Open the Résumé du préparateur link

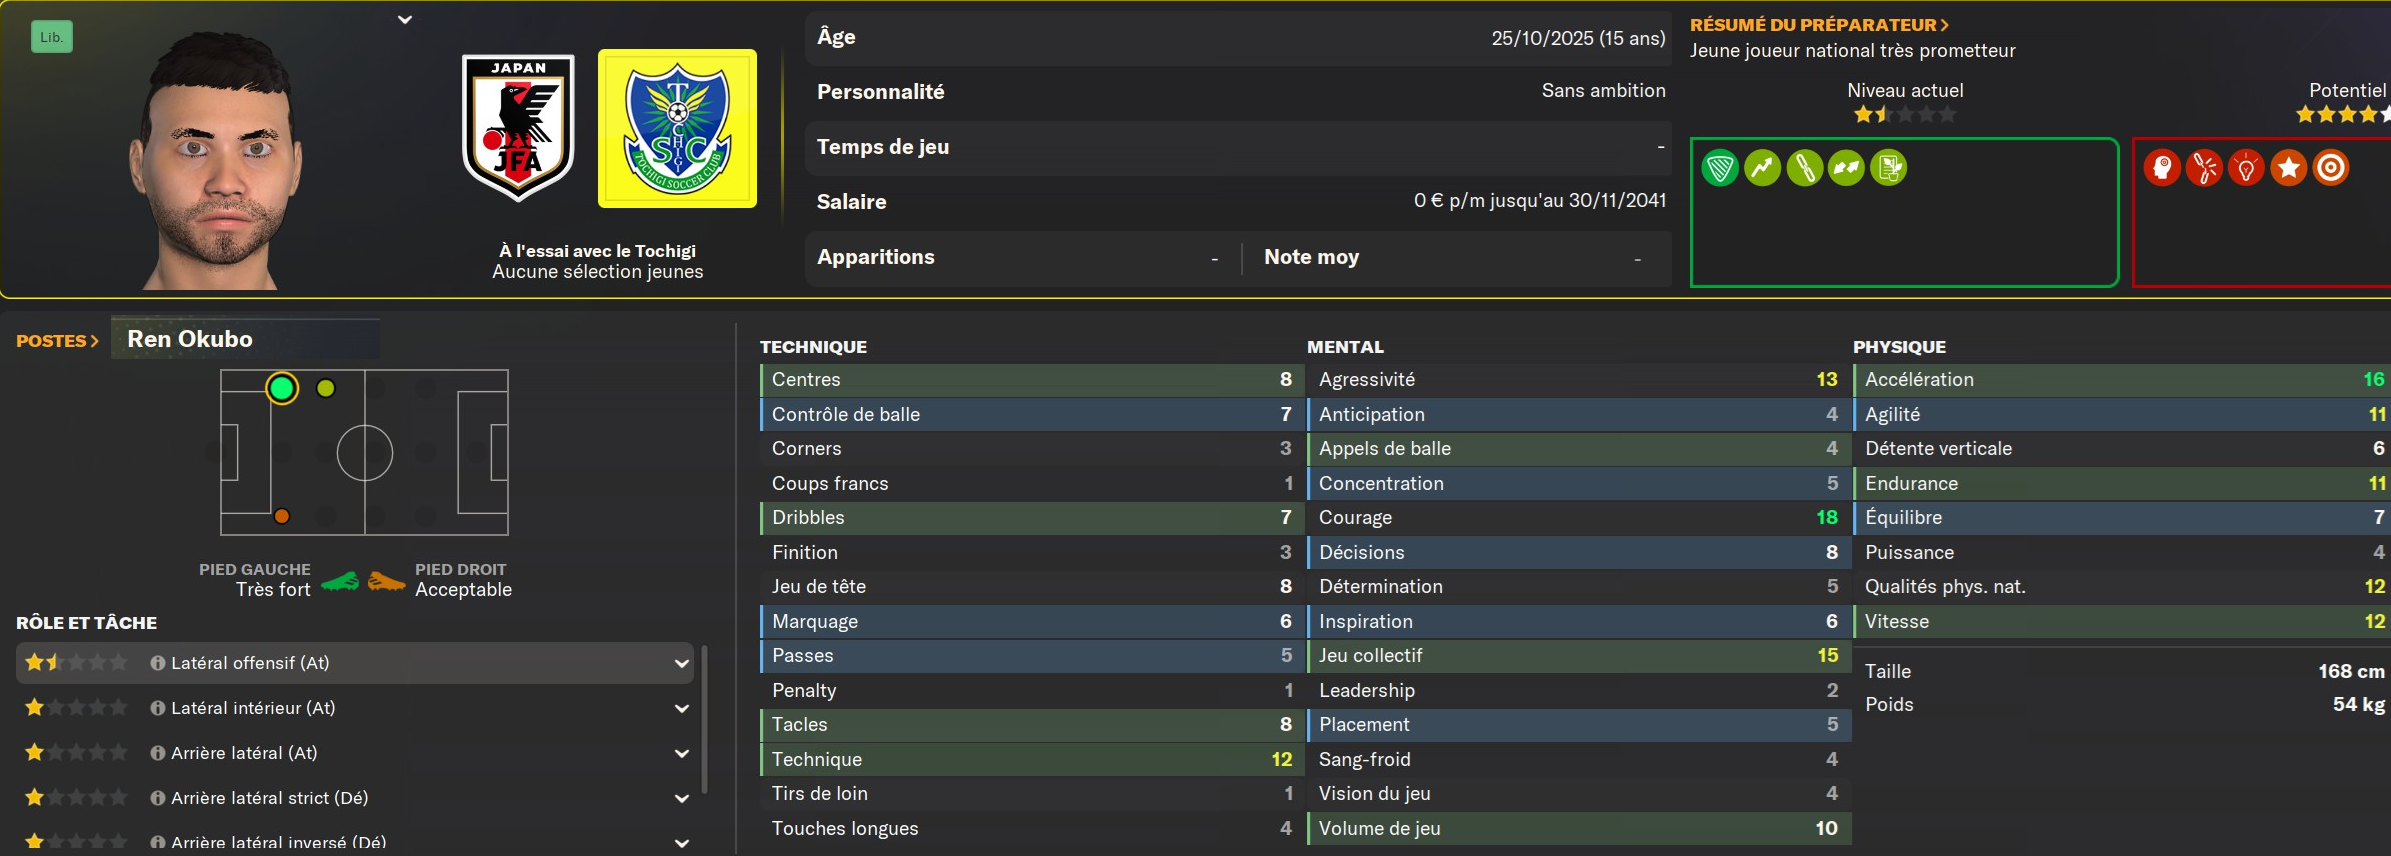[x=1819, y=25]
